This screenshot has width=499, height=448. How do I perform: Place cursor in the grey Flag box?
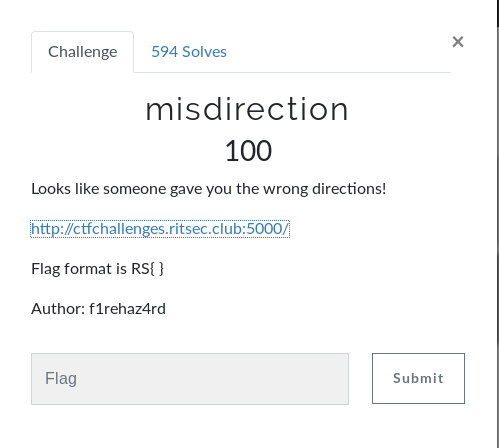190,379
